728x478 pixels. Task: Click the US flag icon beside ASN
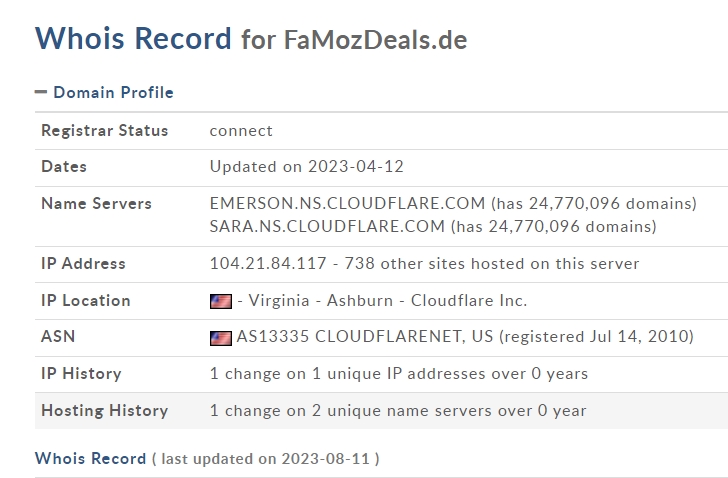(221, 338)
